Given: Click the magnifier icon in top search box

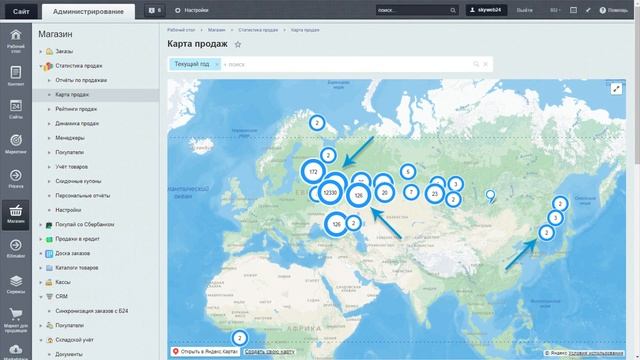Looking at the screenshot, I should click(453, 10).
